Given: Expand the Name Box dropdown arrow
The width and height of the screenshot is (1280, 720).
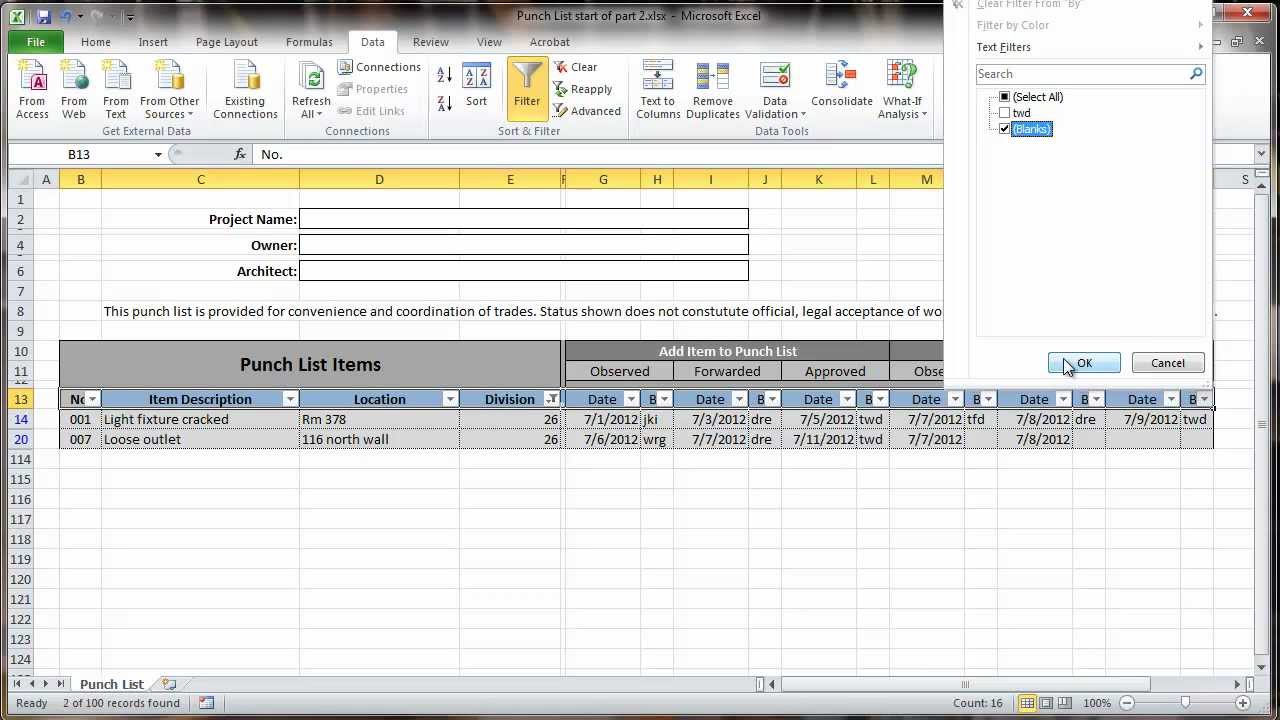Looking at the screenshot, I should (158, 154).
